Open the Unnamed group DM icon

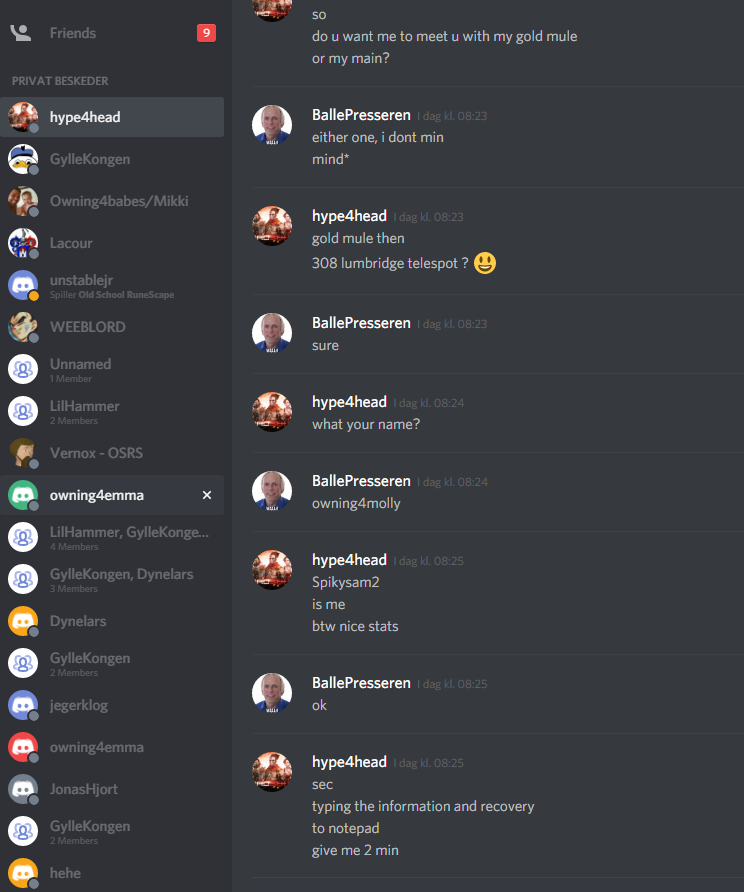point(23,369)
